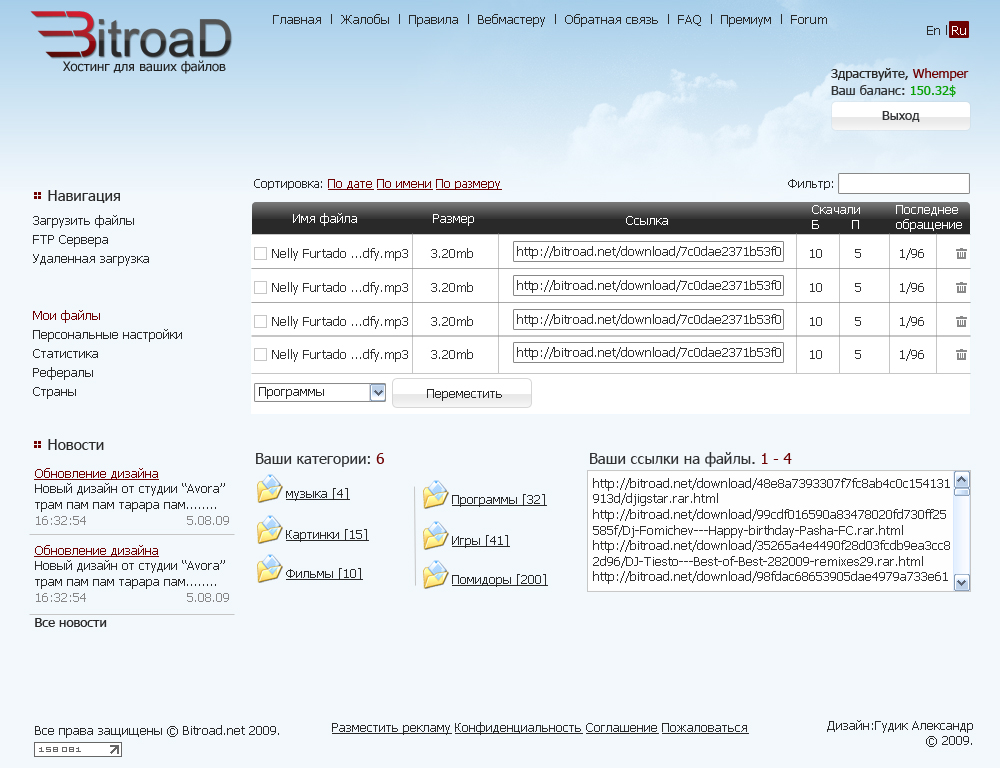Switch language to Ru
The width and height of the screenshot is (1000, 768).
(x=959, y=30)
